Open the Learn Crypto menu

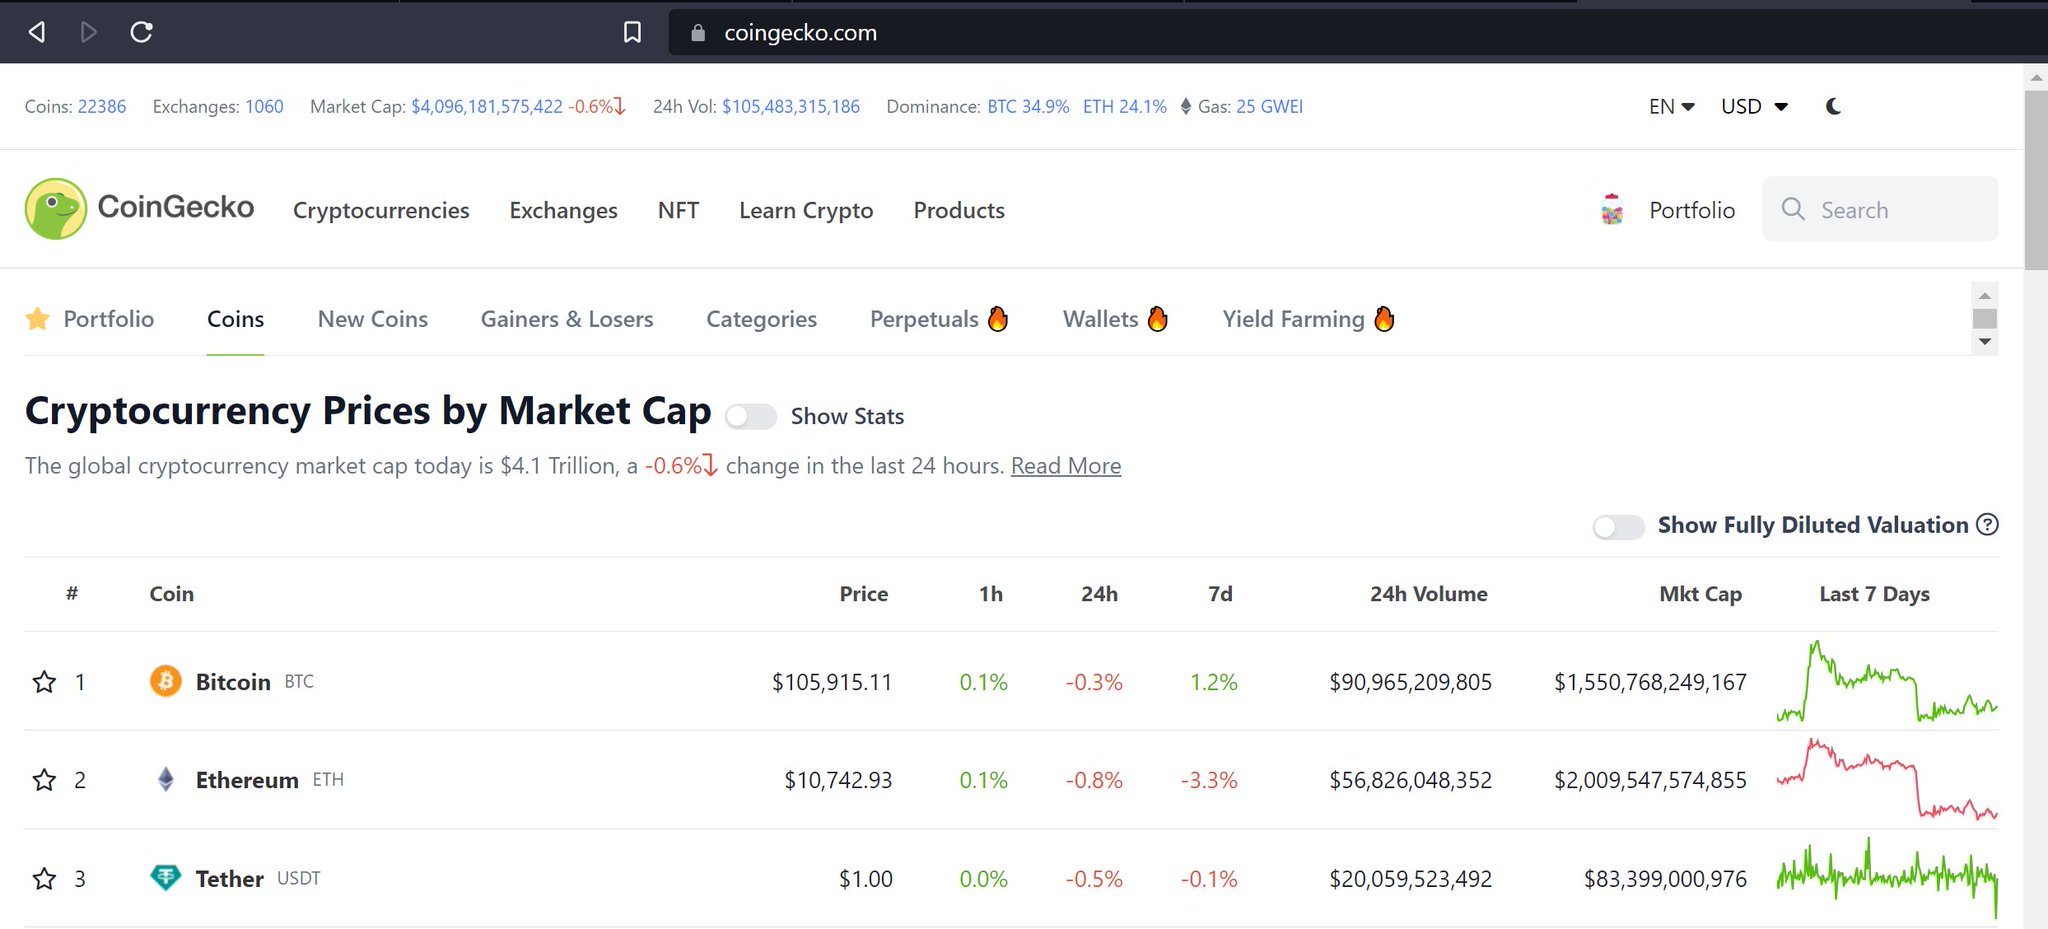806,210
